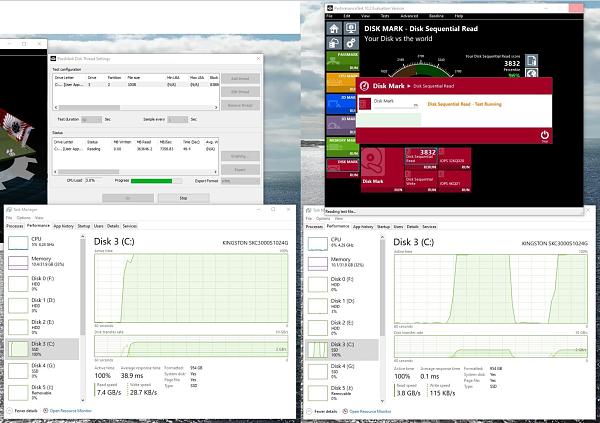Click Edit thread button

point(240,92)
